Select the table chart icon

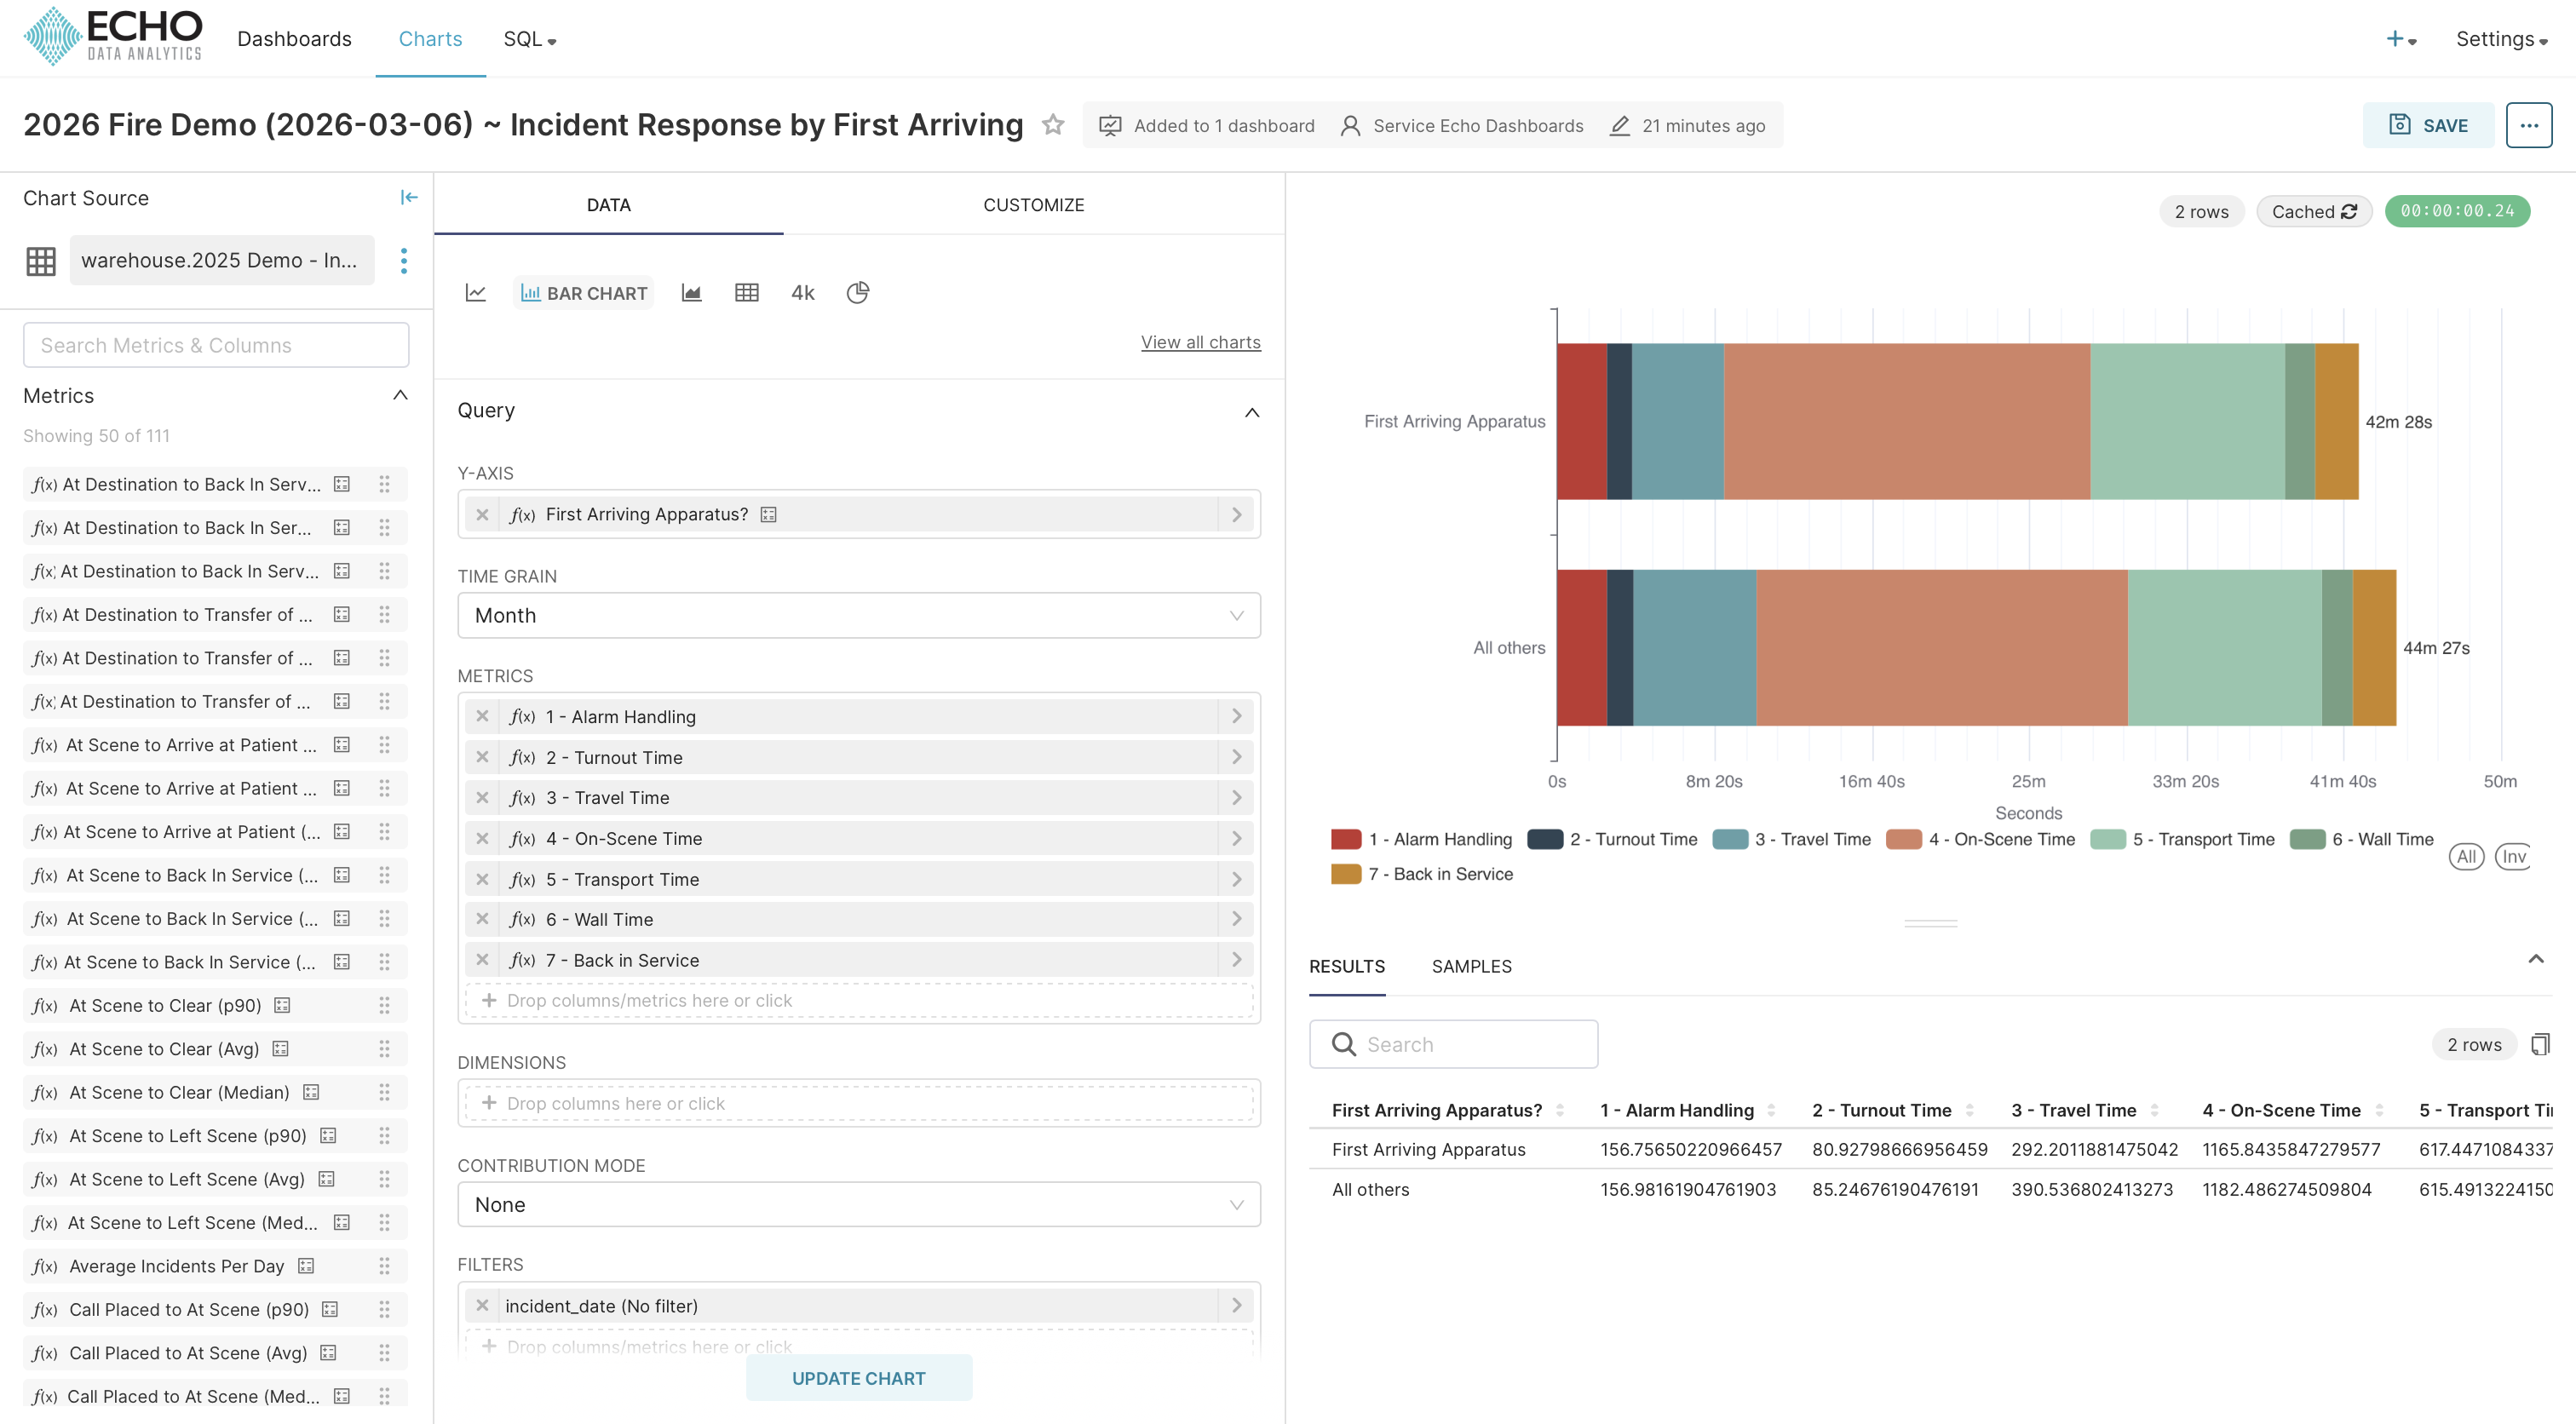click(x=747, y=293)
